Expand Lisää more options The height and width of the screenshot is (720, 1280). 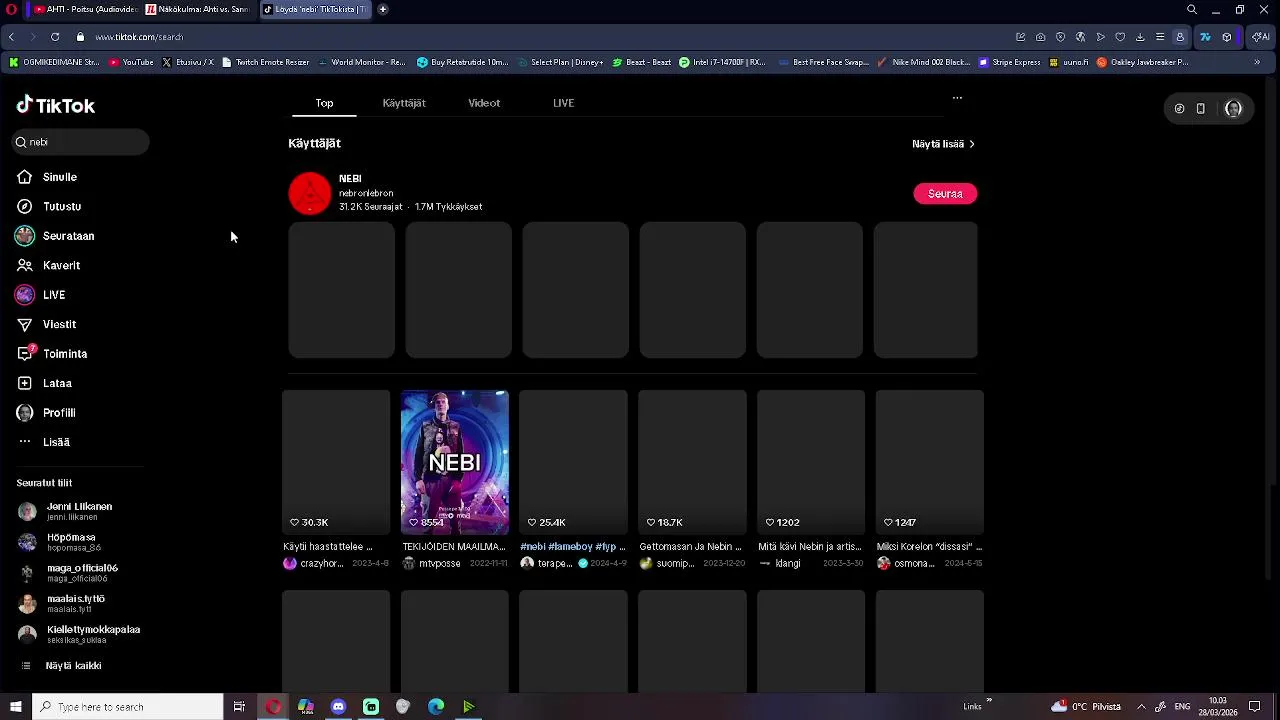43,442
